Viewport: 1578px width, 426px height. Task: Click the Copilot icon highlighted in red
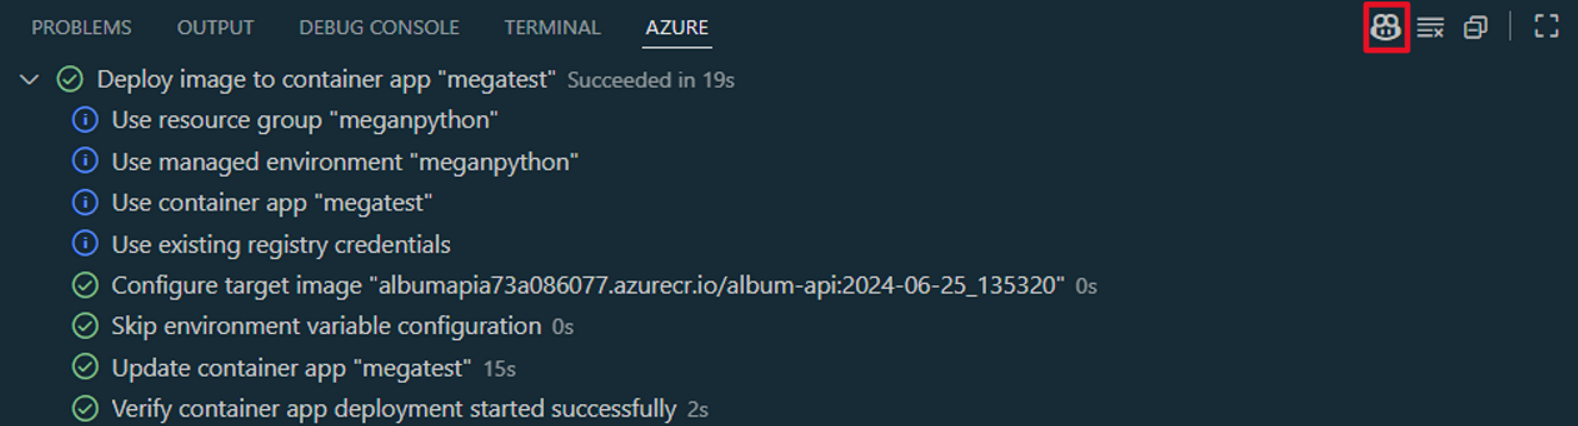(x=1385, y=27)
